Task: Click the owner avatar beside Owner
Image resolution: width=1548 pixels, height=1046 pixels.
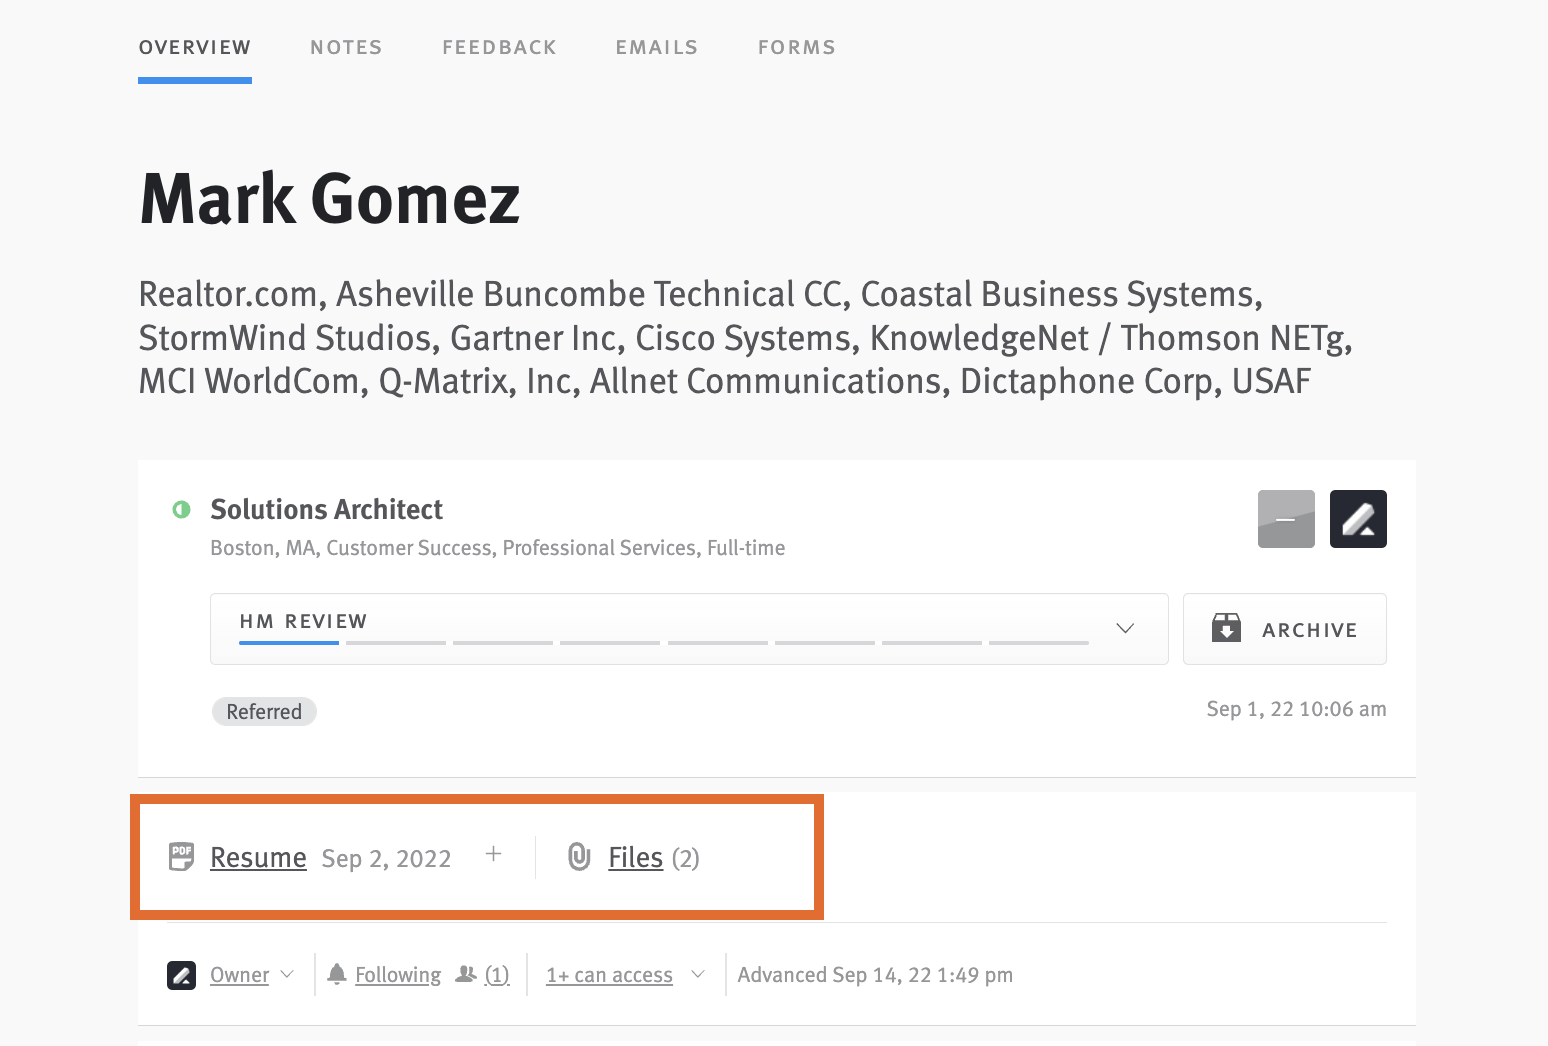Action: 181,975
